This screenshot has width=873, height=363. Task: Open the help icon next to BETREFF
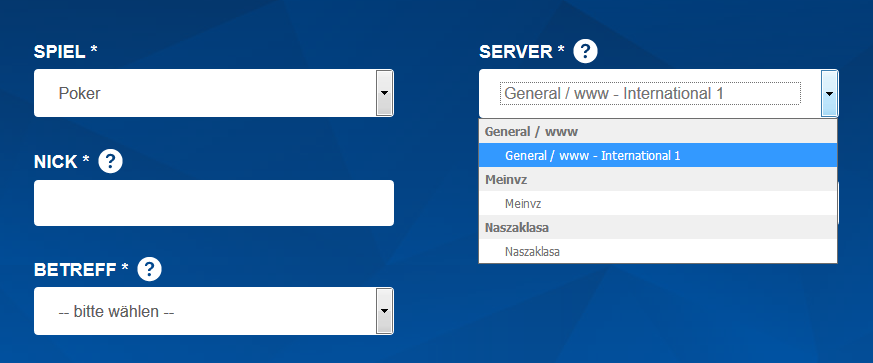[149, 269]
